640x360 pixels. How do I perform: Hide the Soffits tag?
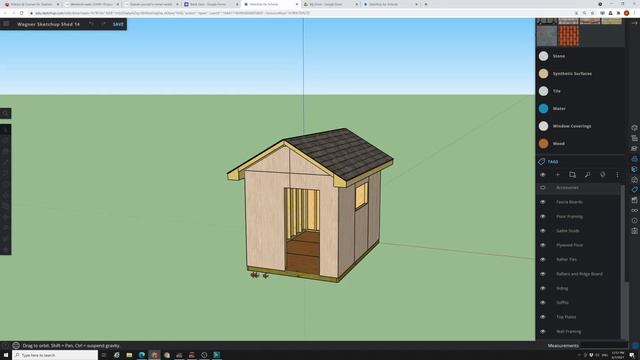point(543,302)
